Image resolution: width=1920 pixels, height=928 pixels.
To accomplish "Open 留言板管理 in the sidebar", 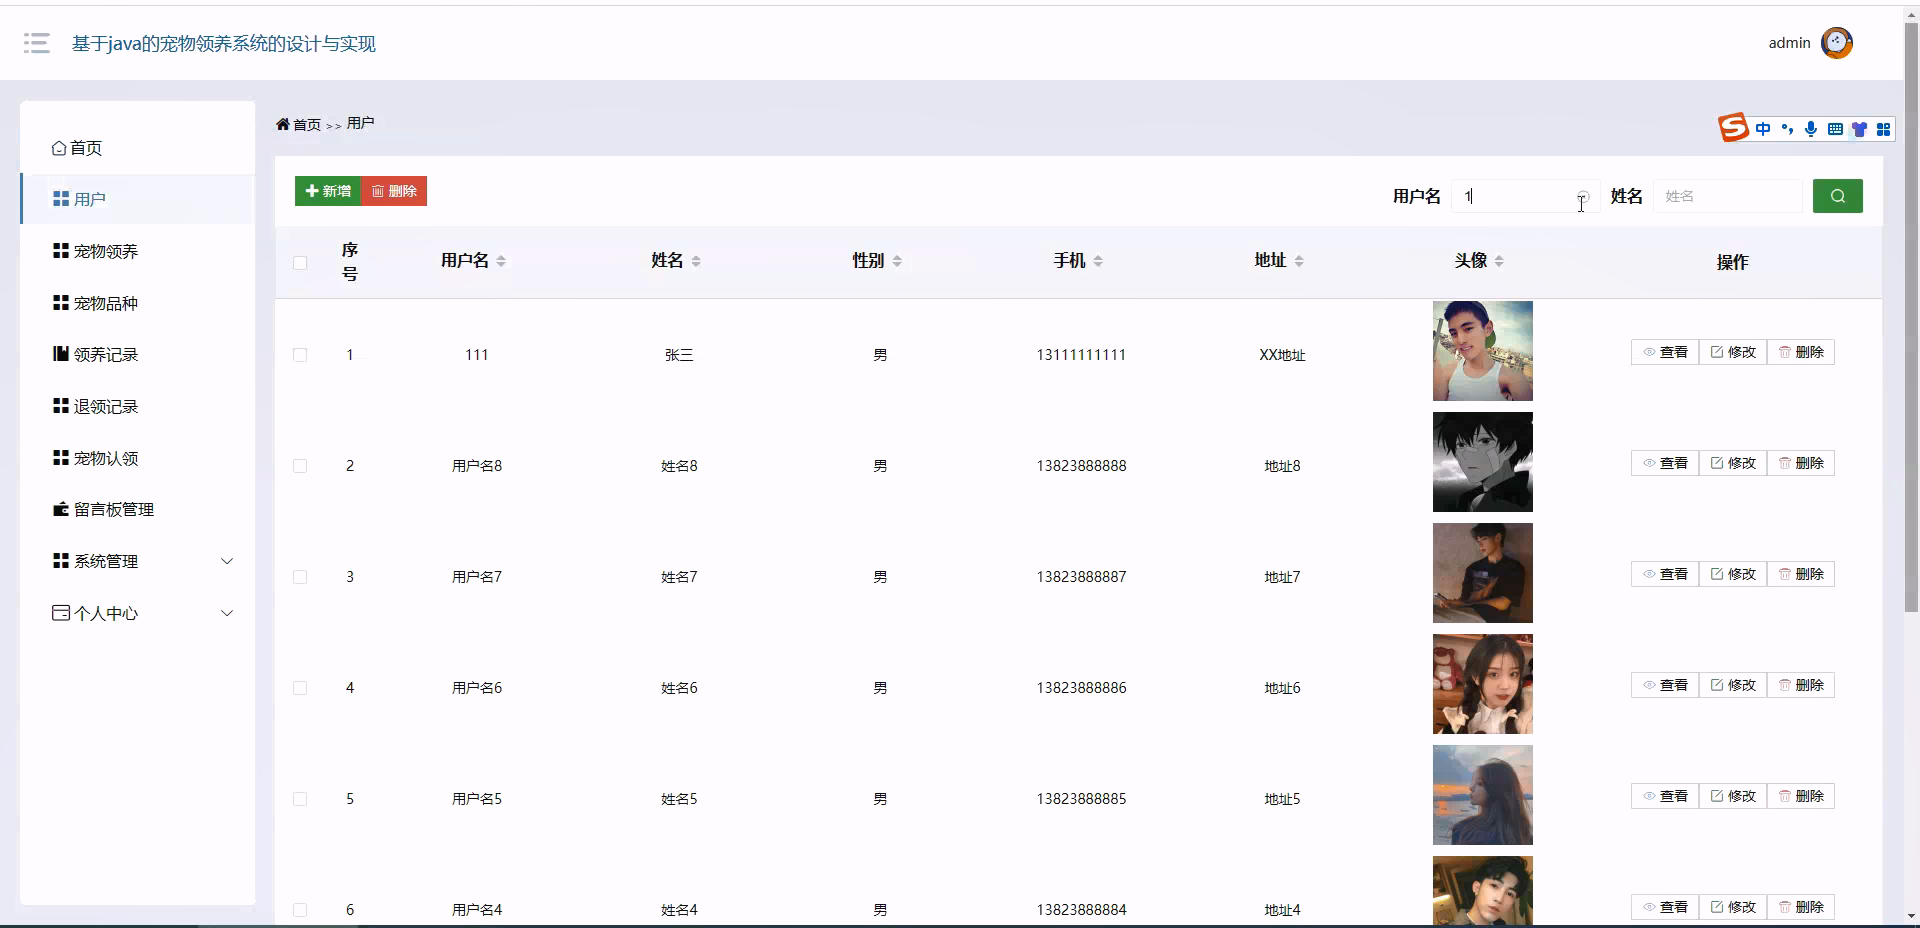I will point(138,509).
